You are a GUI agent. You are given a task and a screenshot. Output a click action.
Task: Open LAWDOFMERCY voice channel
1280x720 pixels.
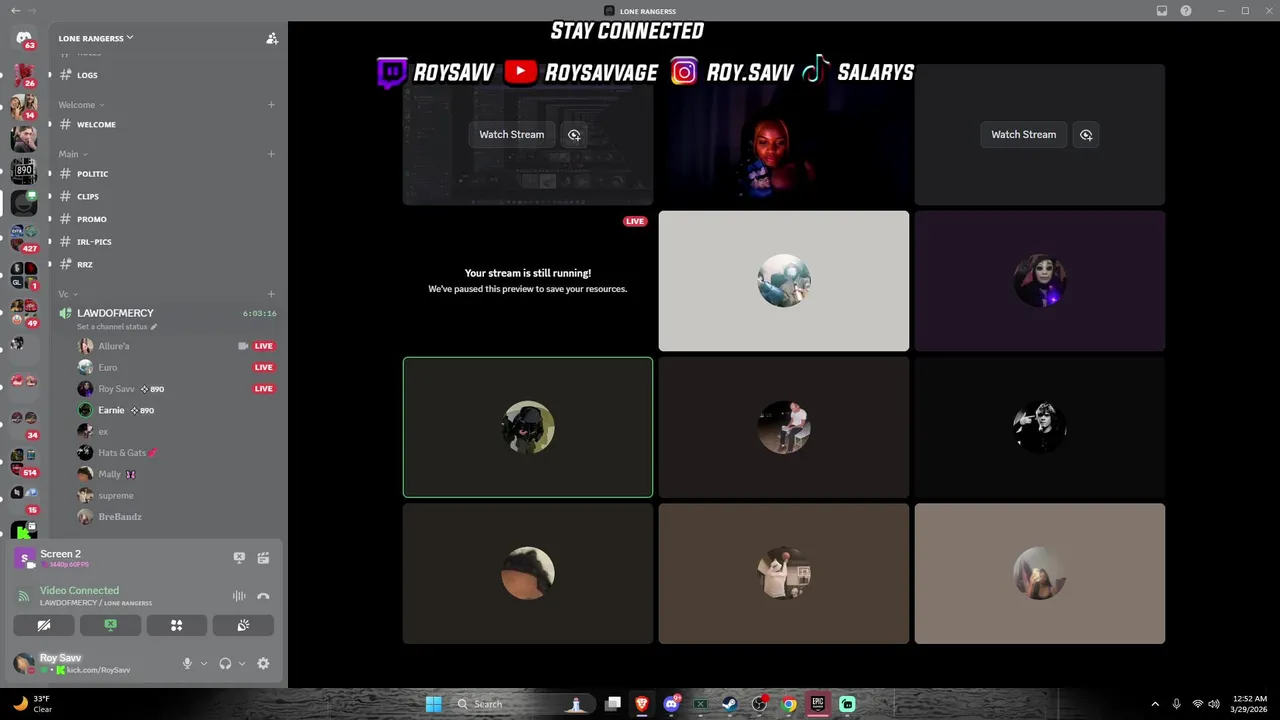click(x=115, y=313)
